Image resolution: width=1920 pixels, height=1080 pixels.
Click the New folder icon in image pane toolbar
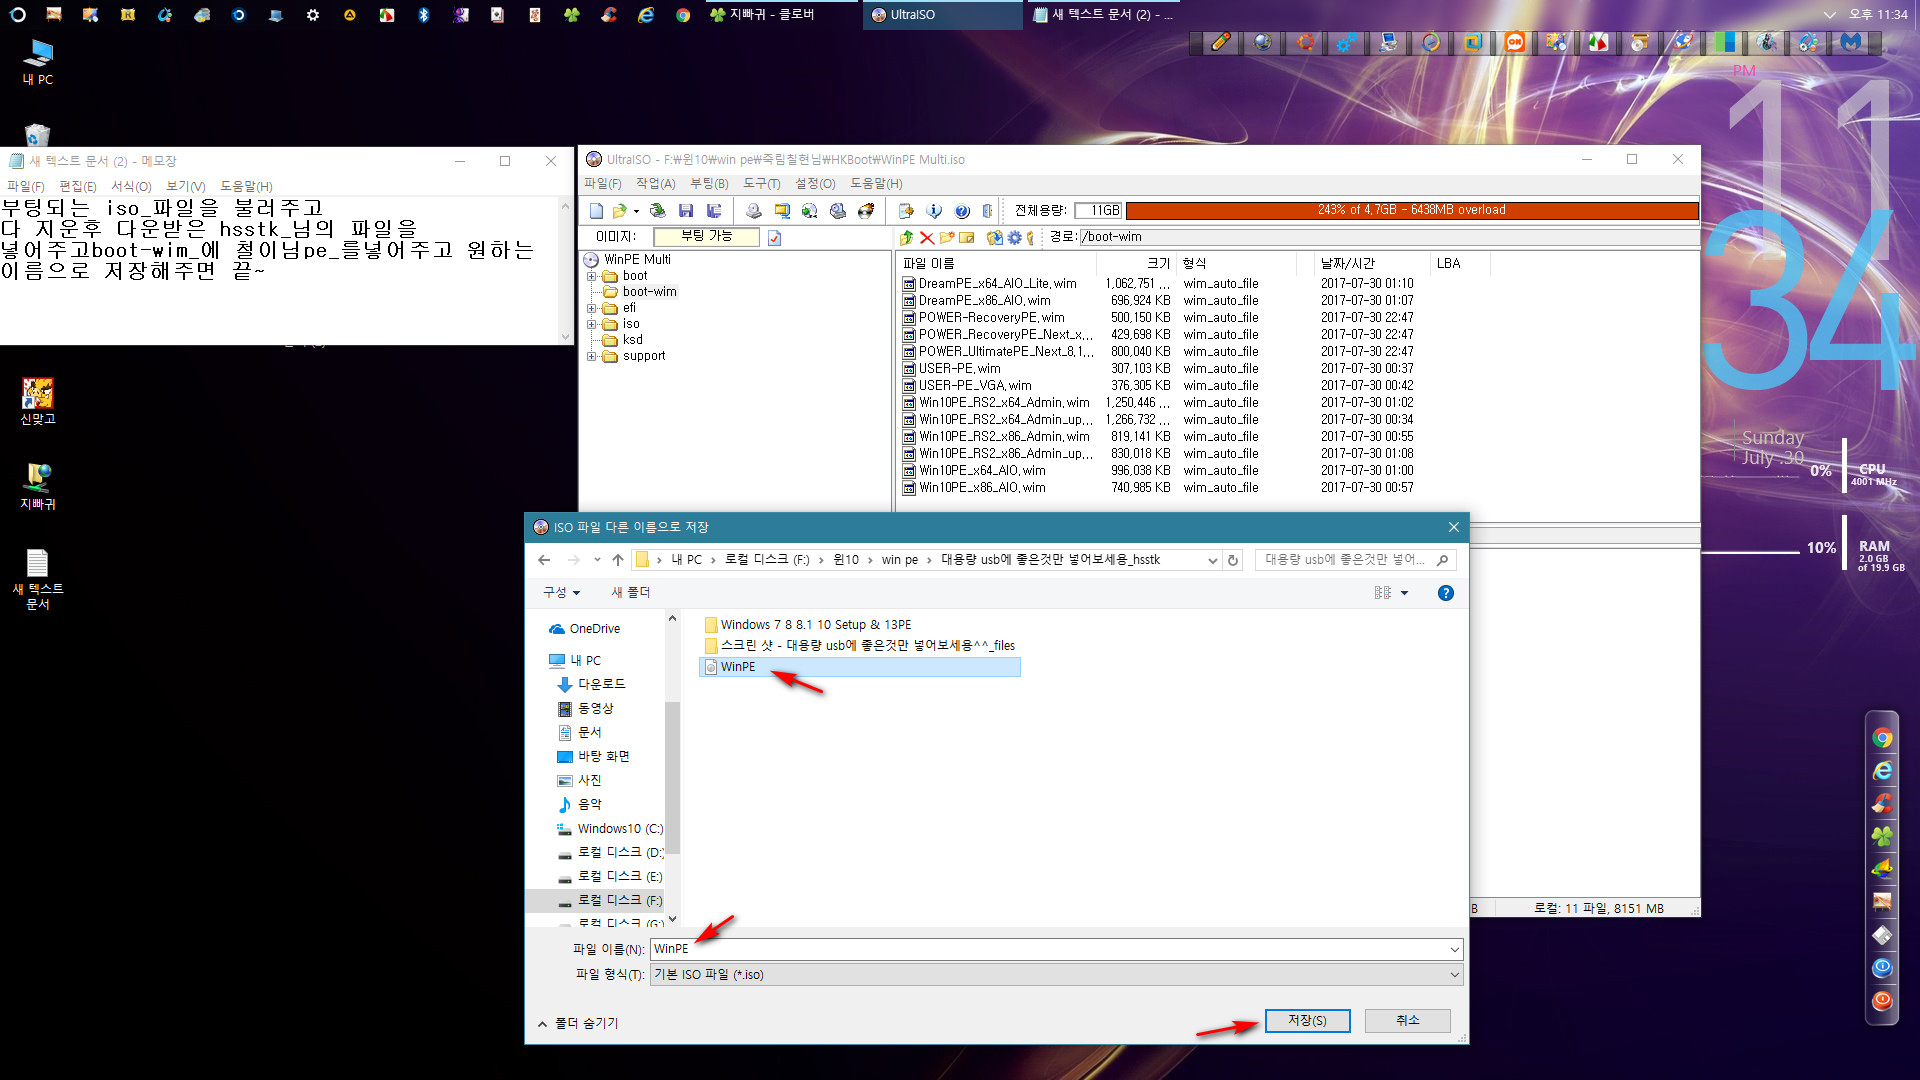[x=947, y=237]
